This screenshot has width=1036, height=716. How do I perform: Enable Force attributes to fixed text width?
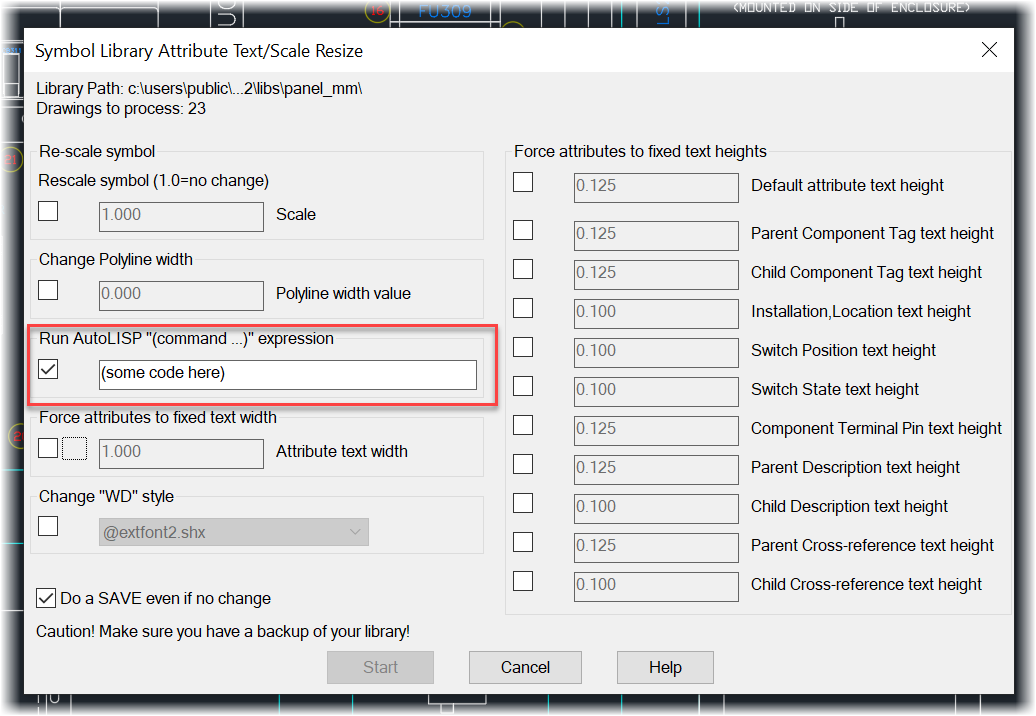pyautogui.click(x=47, y=447)
